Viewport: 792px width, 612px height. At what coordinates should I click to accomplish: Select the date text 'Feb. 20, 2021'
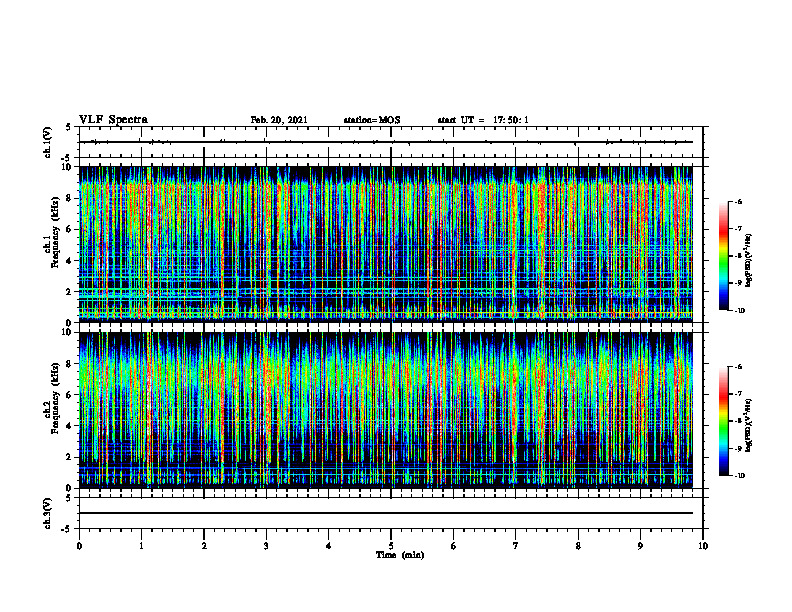pyautogui.click(x=279, y=120)
